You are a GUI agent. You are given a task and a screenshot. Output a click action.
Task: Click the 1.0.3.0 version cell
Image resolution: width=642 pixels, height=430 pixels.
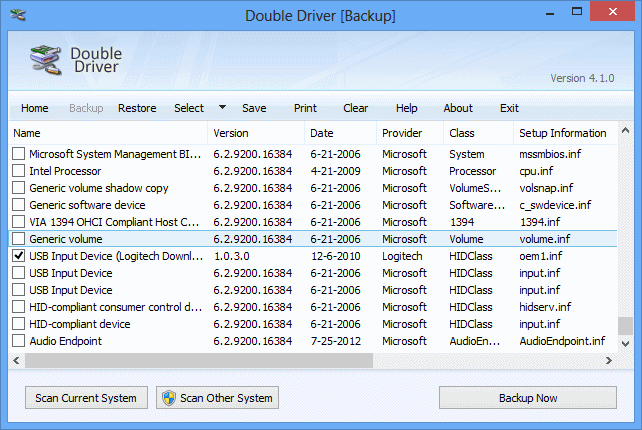[x=232, y=256]
